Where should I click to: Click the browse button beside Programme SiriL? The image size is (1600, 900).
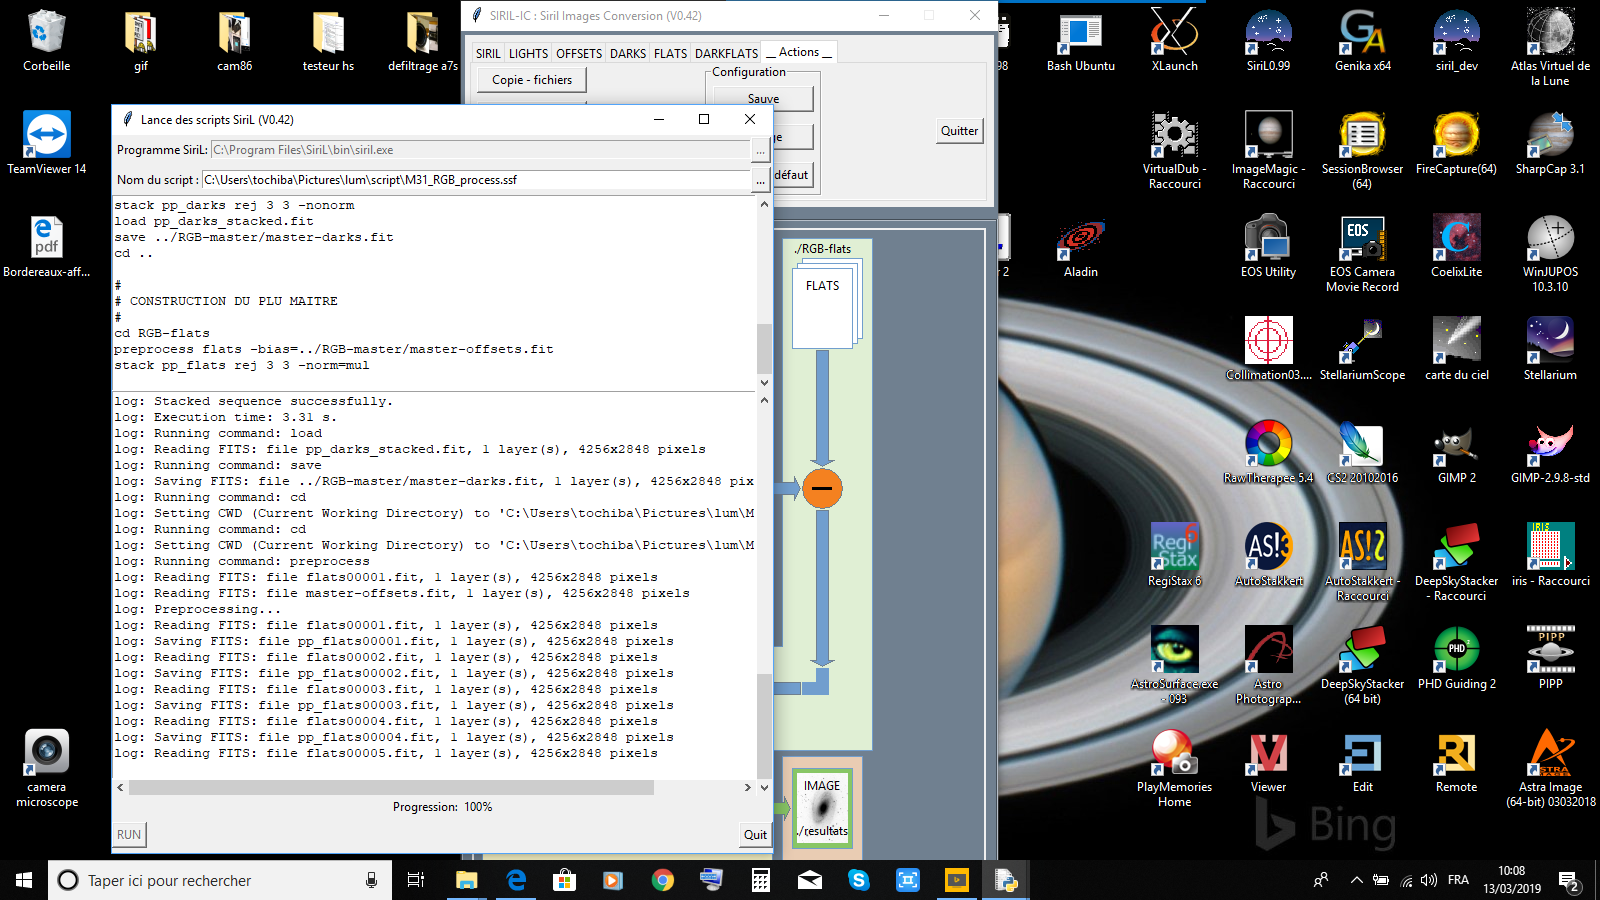(761, 150)
